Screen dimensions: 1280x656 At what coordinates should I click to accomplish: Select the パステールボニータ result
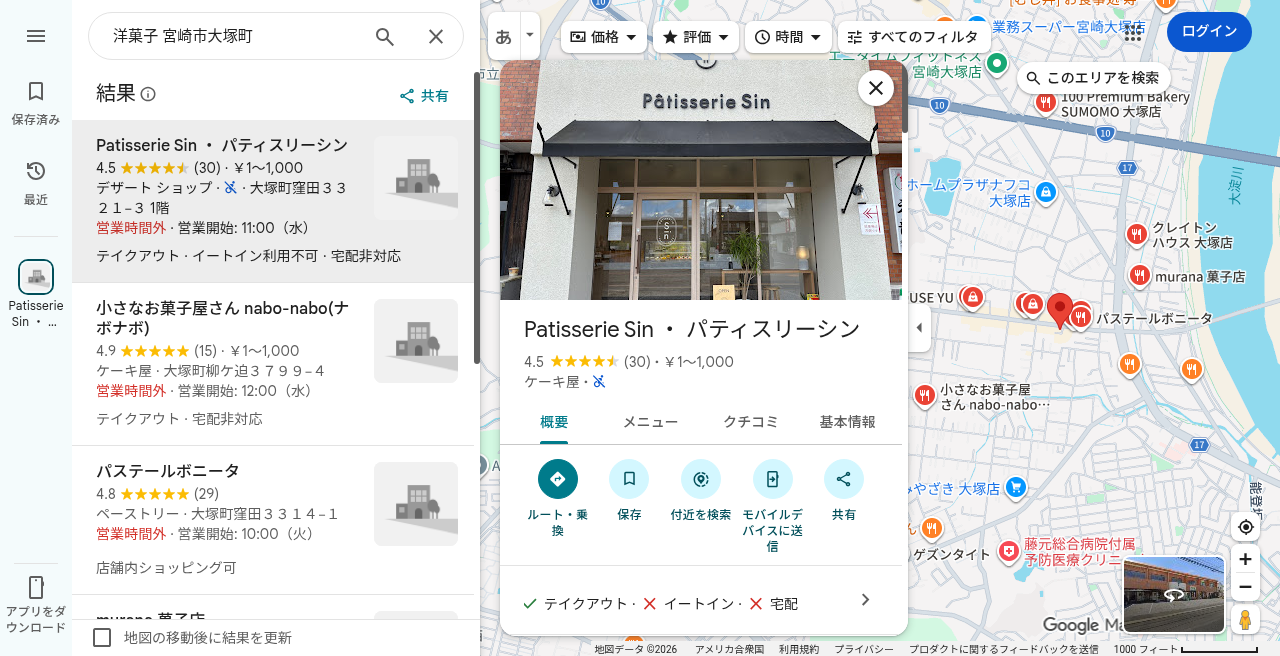click(x=273, y=521)
